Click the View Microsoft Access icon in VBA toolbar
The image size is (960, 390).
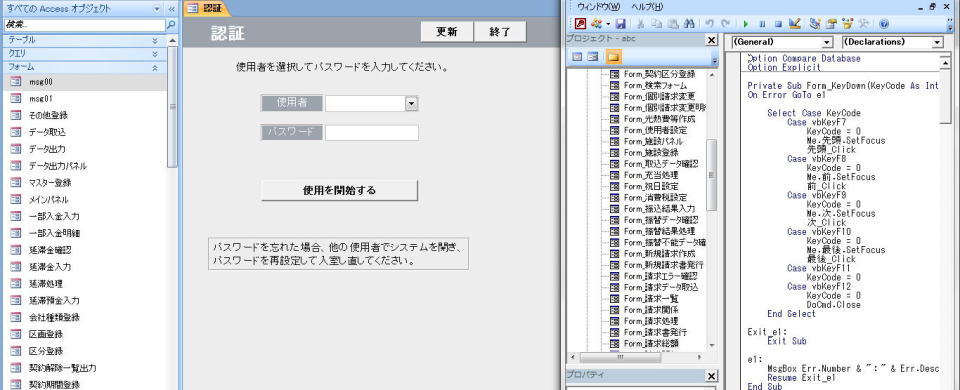[x=580, y=24]
